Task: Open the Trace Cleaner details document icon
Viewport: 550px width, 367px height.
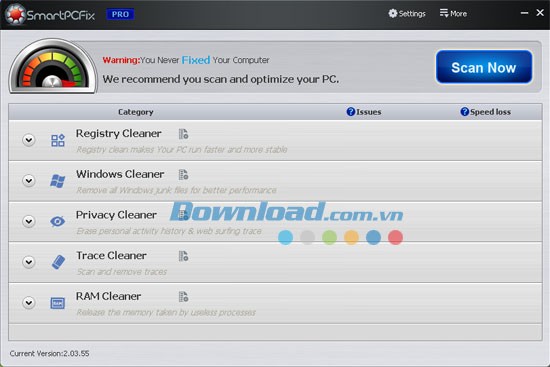Action: [183, 256]
